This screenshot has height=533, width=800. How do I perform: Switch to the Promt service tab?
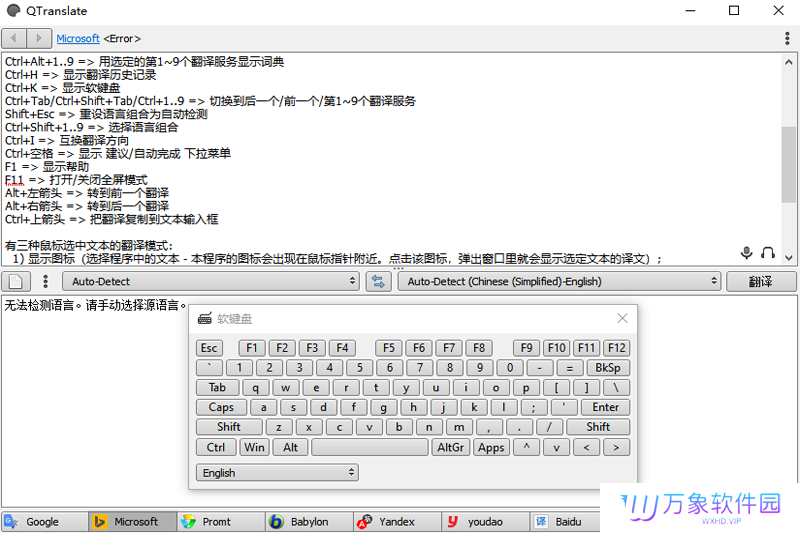(221, 522)
